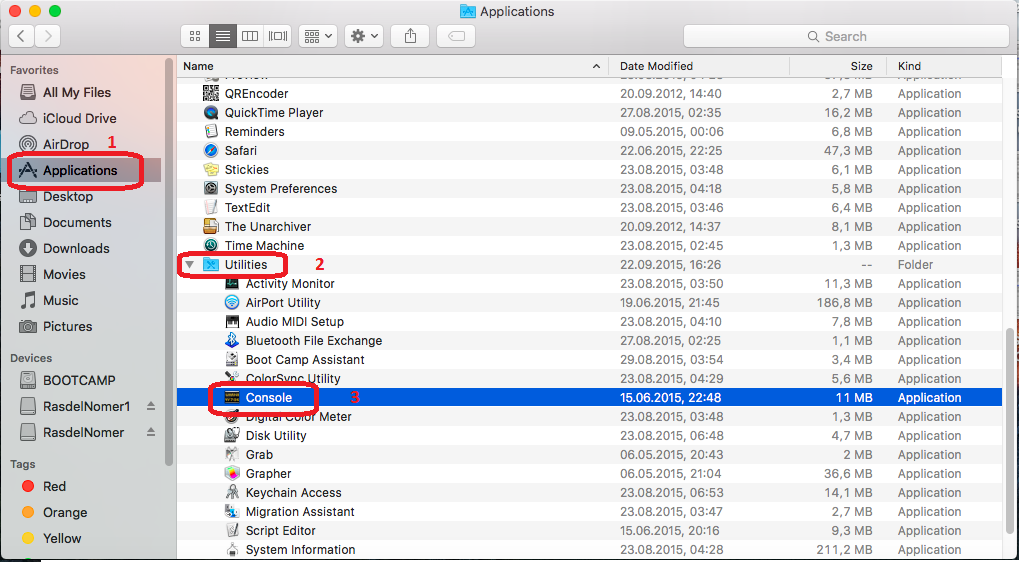Select the QREncoder app icon
1019x562 pixels.
211,94
